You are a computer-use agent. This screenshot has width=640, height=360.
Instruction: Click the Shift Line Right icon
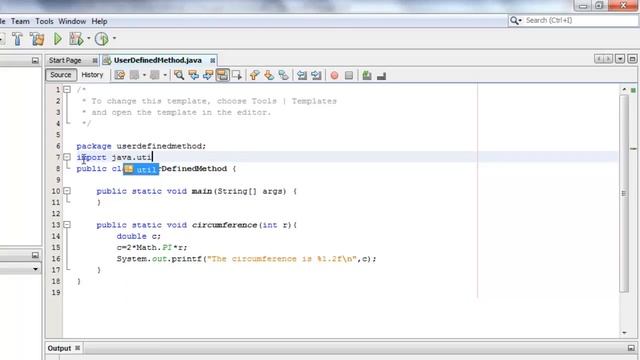pos(316,75)
